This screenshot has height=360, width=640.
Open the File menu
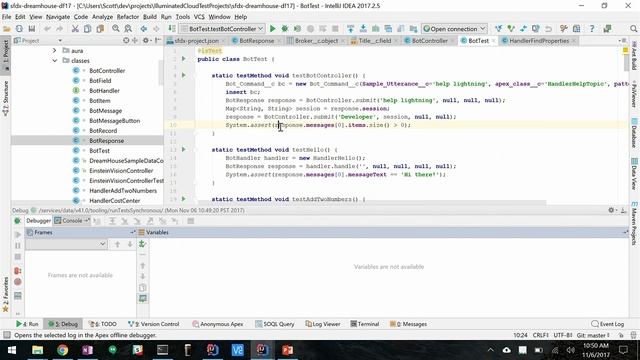[7, 17]
